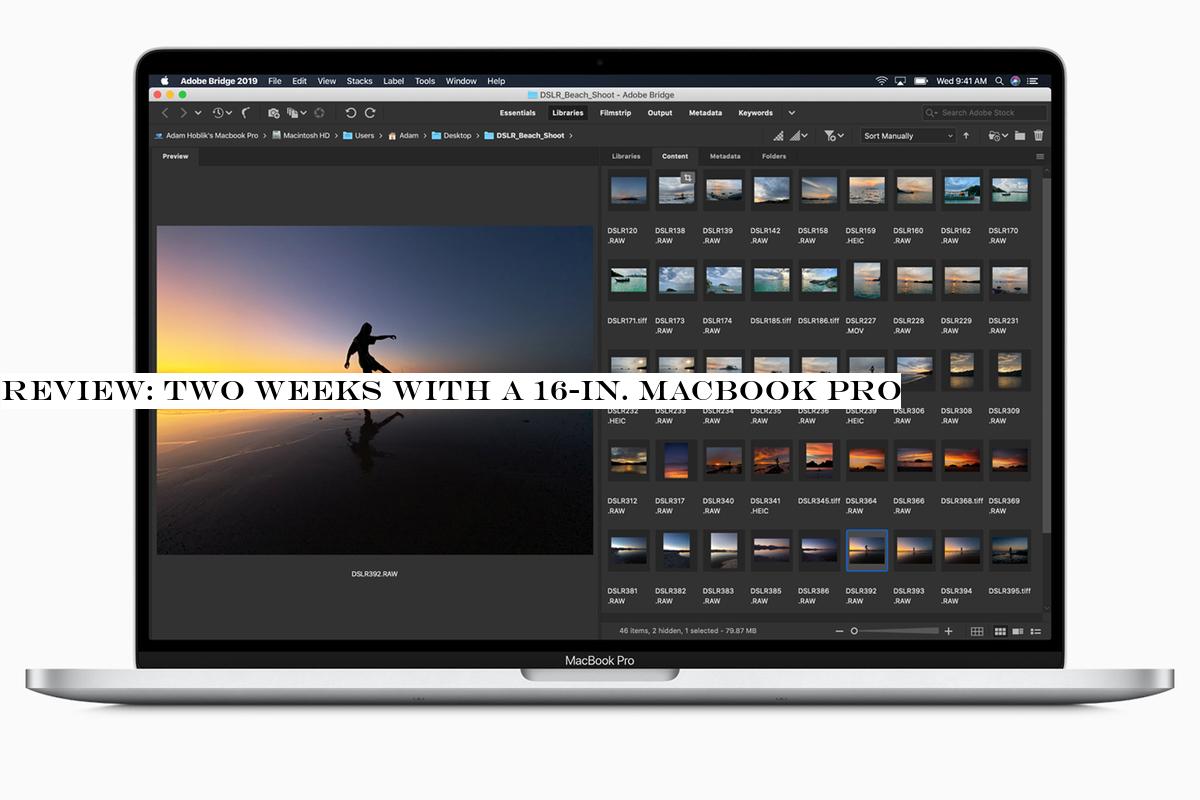This screenshot has width=1200, height=800.
Task: Select the DSLR120 thumbnail
Action: click(x=628, y=190)
